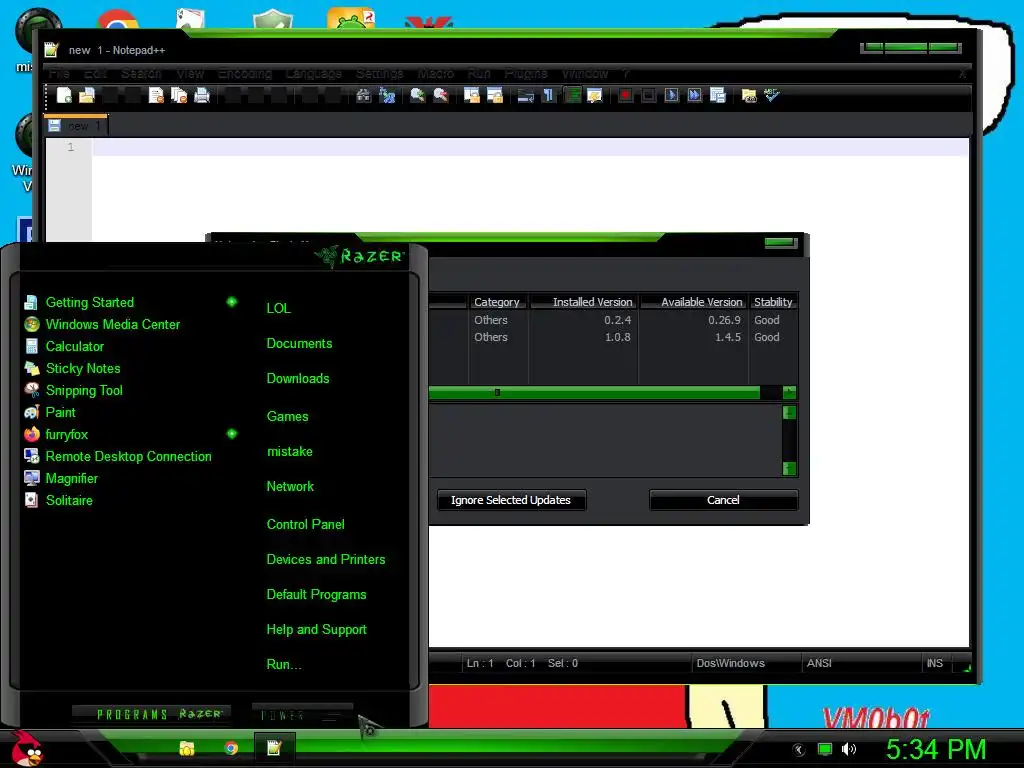Select the 'new 1' document tab
This screenshot has width=1024, height=768.
point(76,125)
